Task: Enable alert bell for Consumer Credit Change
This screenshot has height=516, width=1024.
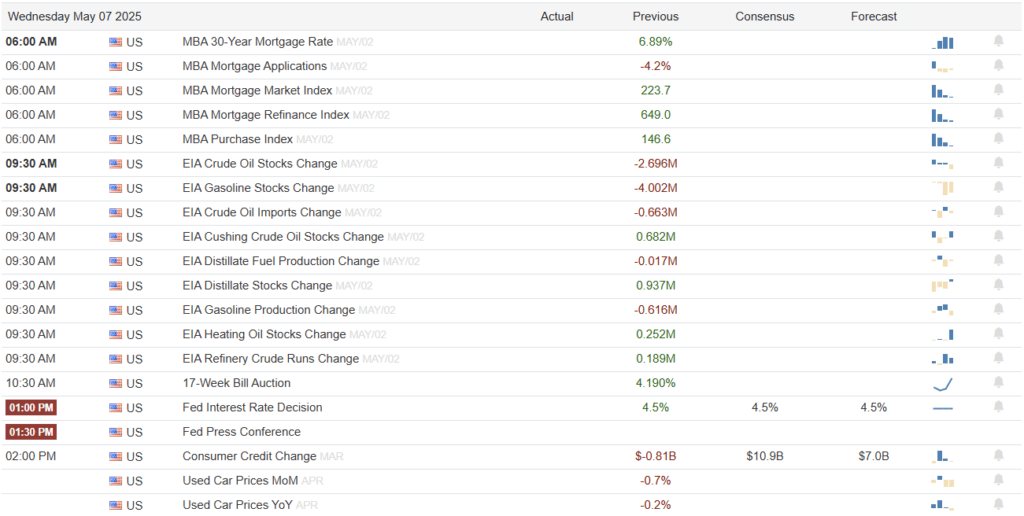Action: (998, 456)
